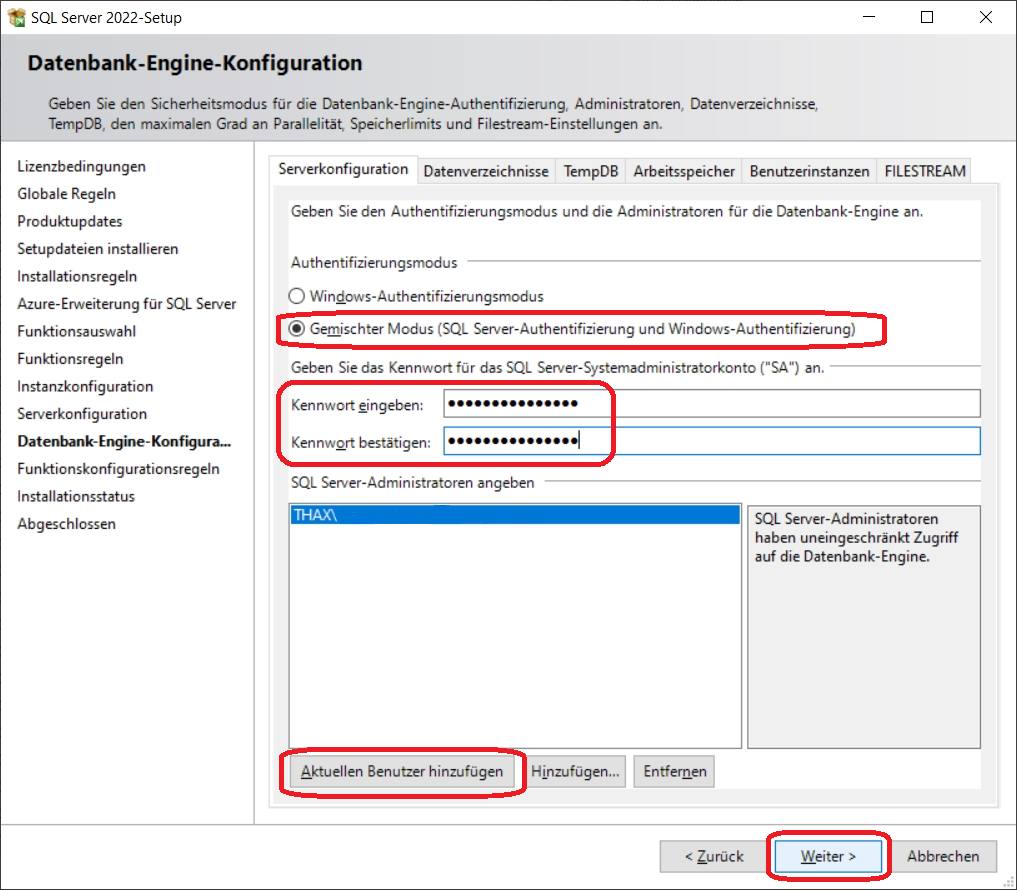The image size is (1017, 890).
Task: Click Produktupdates in the step list
Action: click(x=69, y=221)
